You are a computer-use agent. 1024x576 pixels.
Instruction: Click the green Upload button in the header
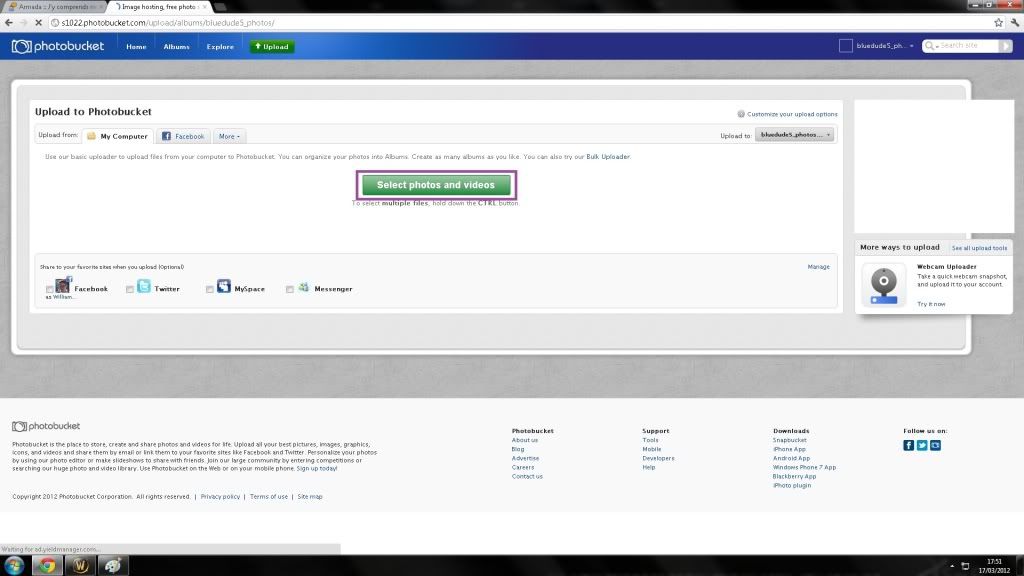coord(272,46)
